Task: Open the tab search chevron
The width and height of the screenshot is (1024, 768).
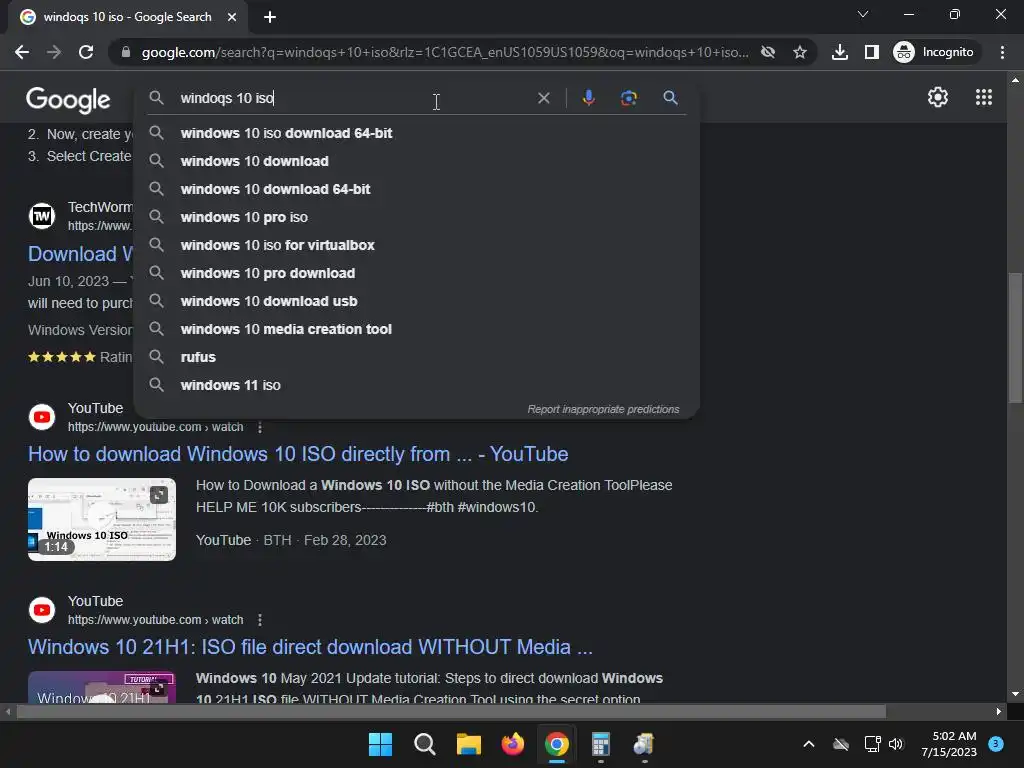Action: 863,14
